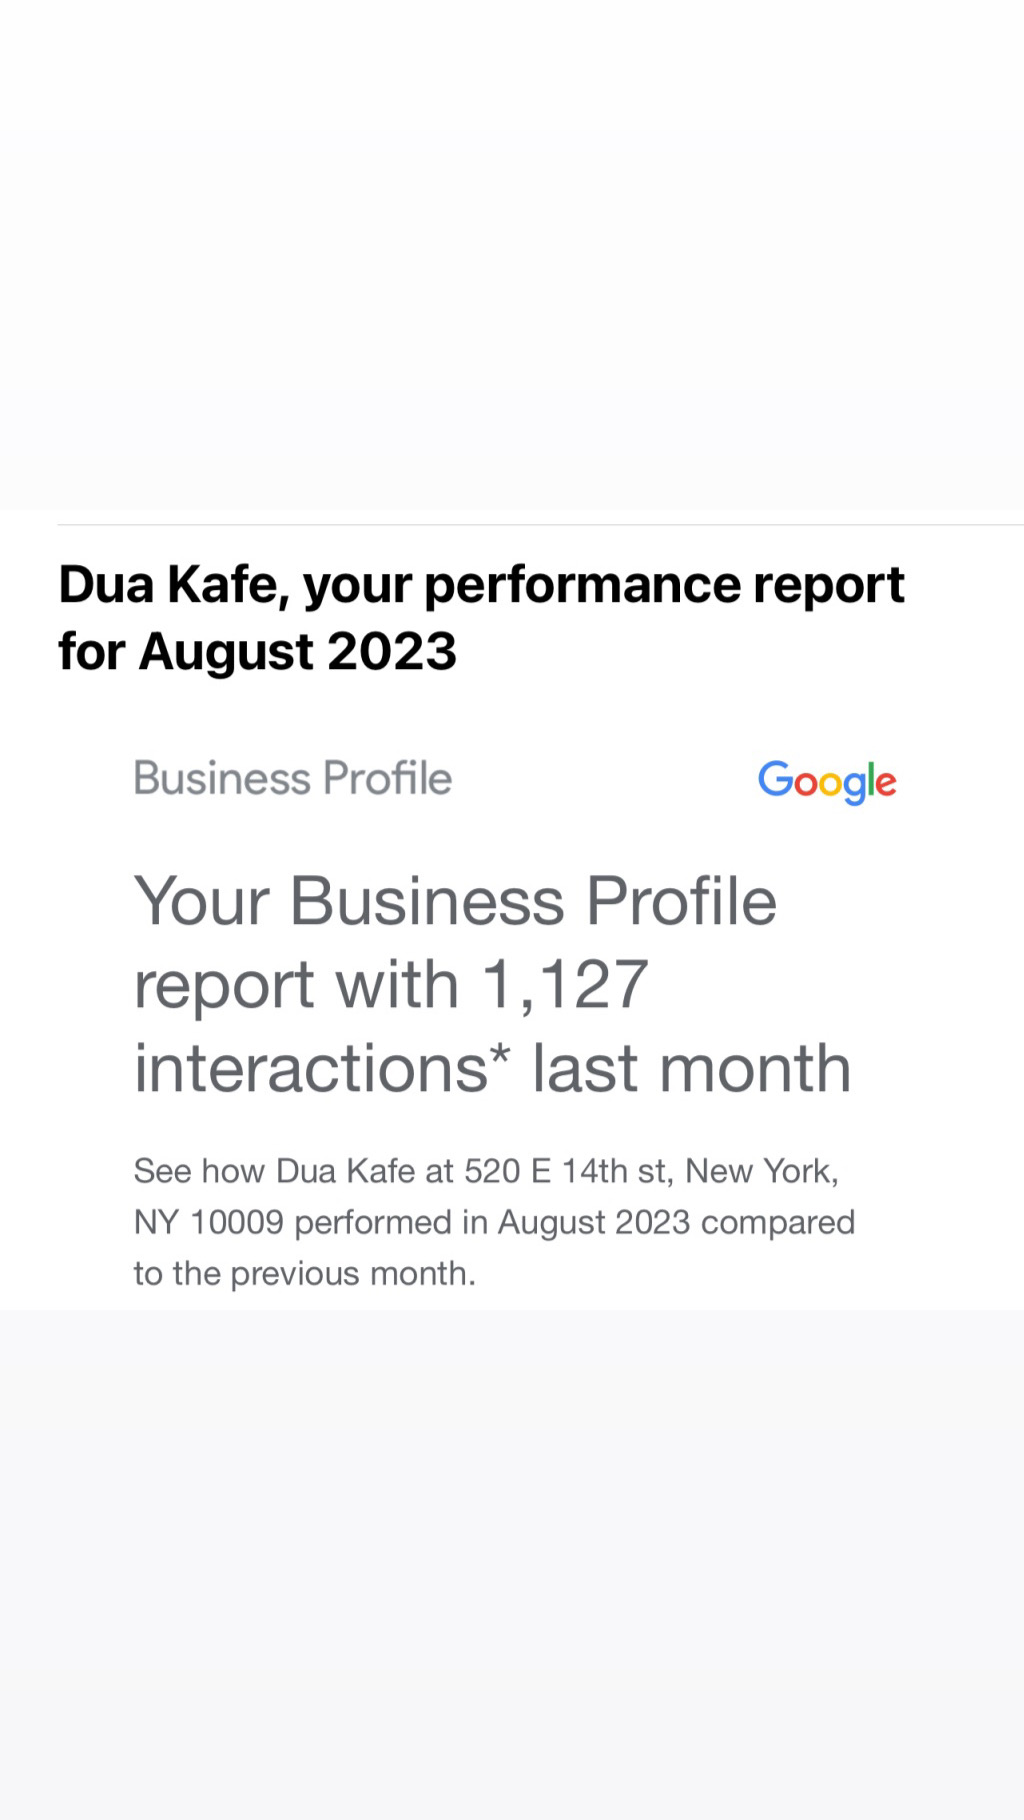Click the 1,127 interactions number

(565, 985)
